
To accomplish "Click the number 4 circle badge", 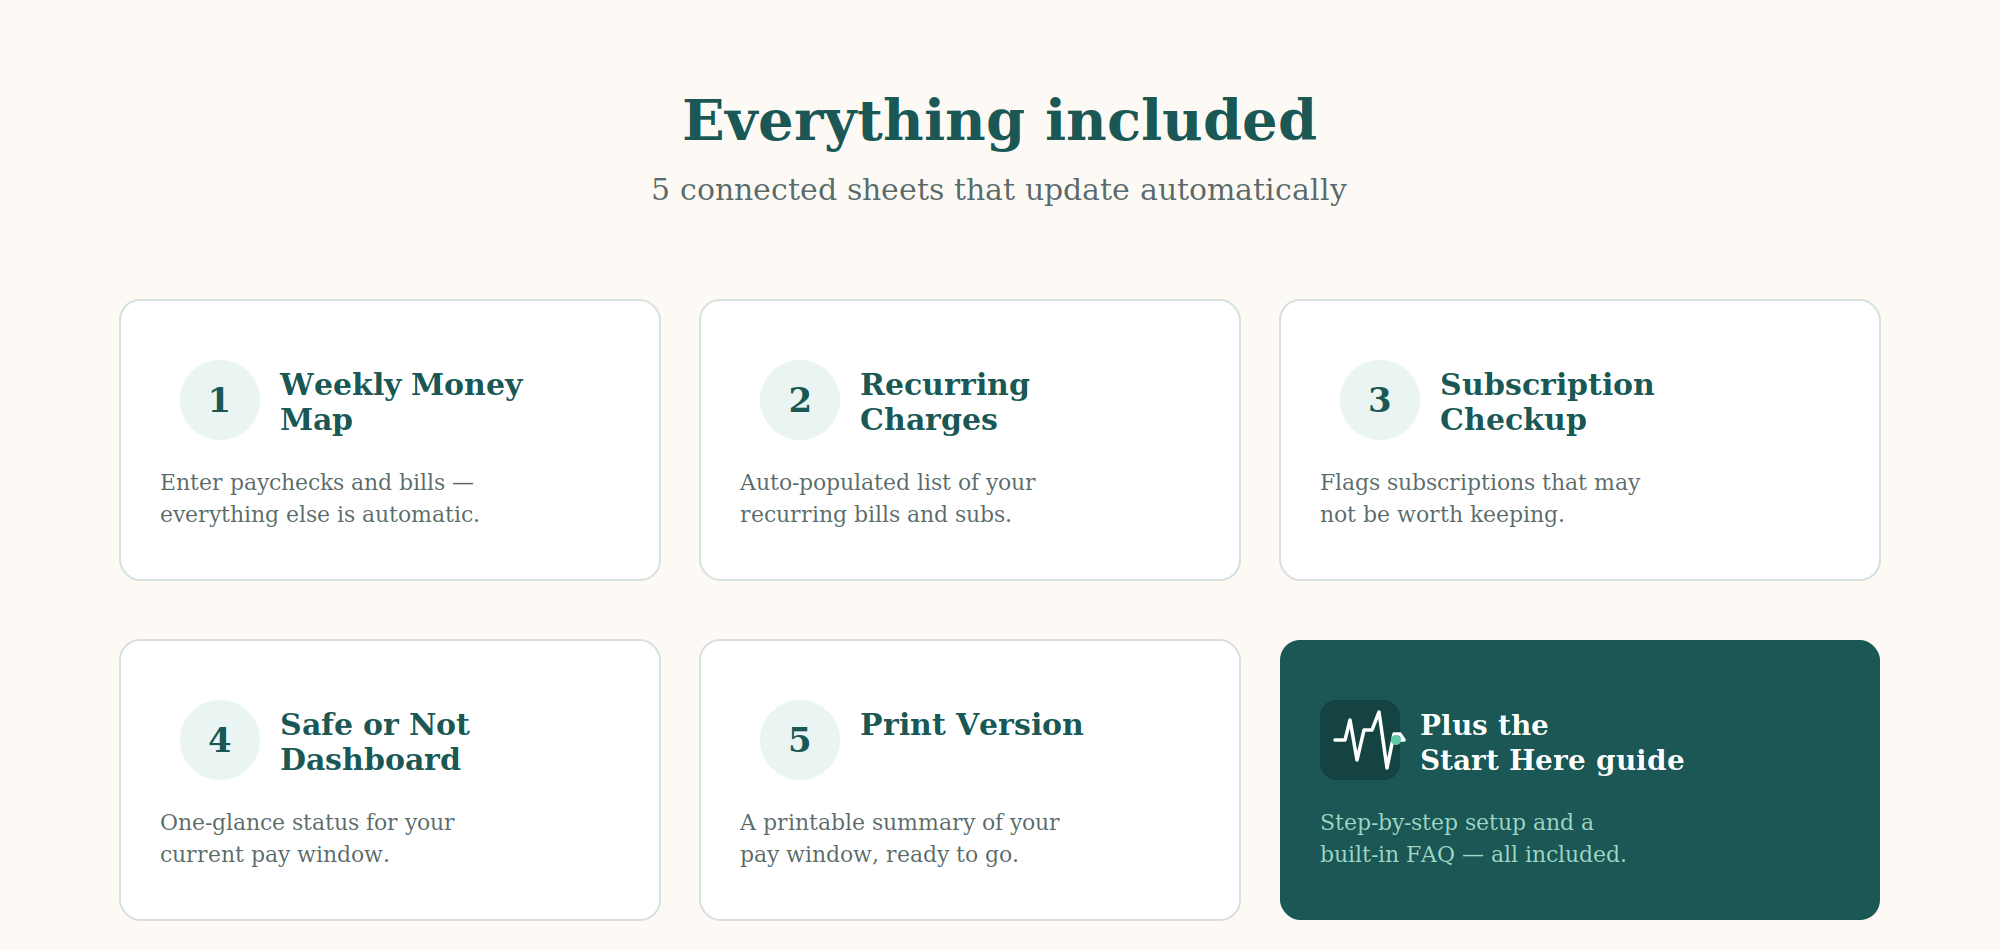I will (x=220, y=740).
